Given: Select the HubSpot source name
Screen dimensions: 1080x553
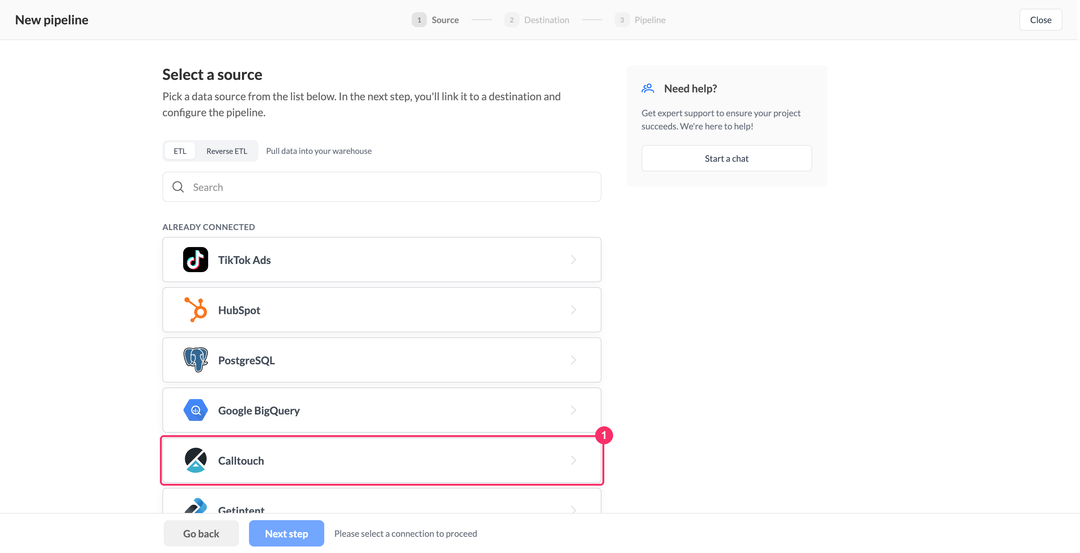Looking at the screenshot, I should (x=239, y=311).
